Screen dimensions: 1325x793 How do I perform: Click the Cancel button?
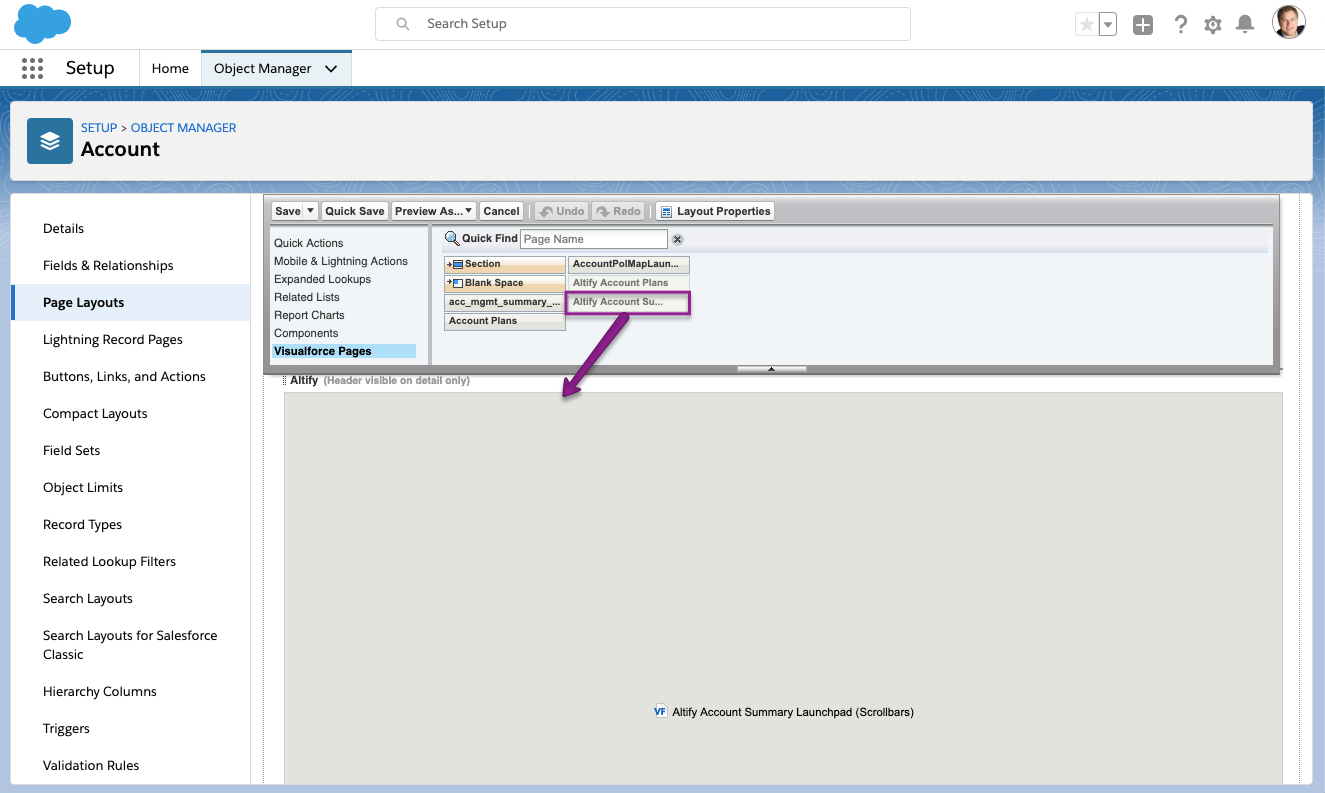tap(501, 211)
